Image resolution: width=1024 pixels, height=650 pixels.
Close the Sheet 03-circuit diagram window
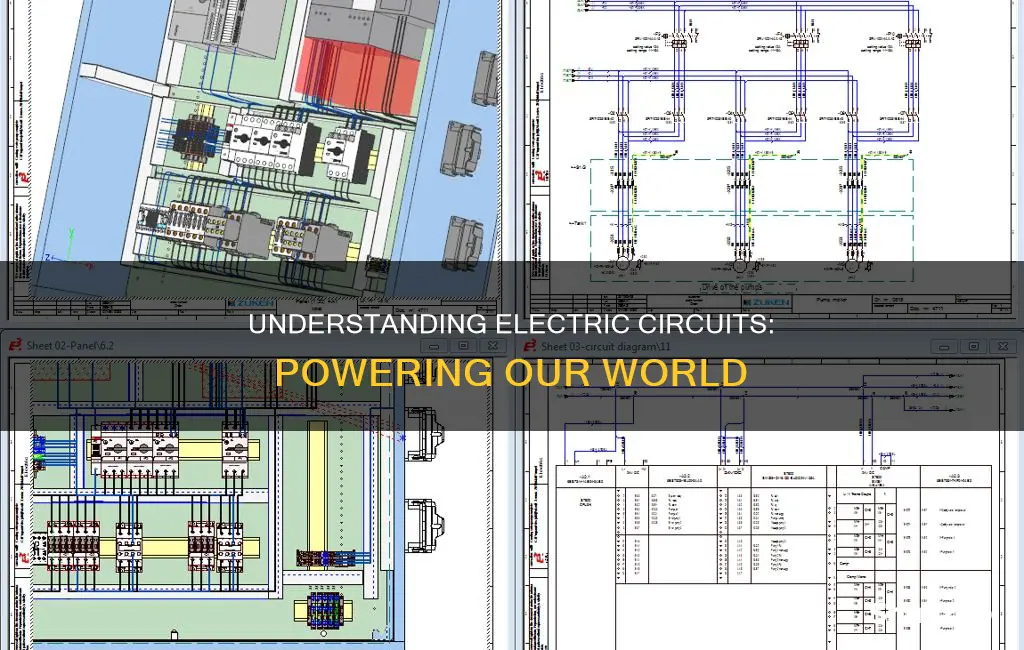pos(1003,346)
